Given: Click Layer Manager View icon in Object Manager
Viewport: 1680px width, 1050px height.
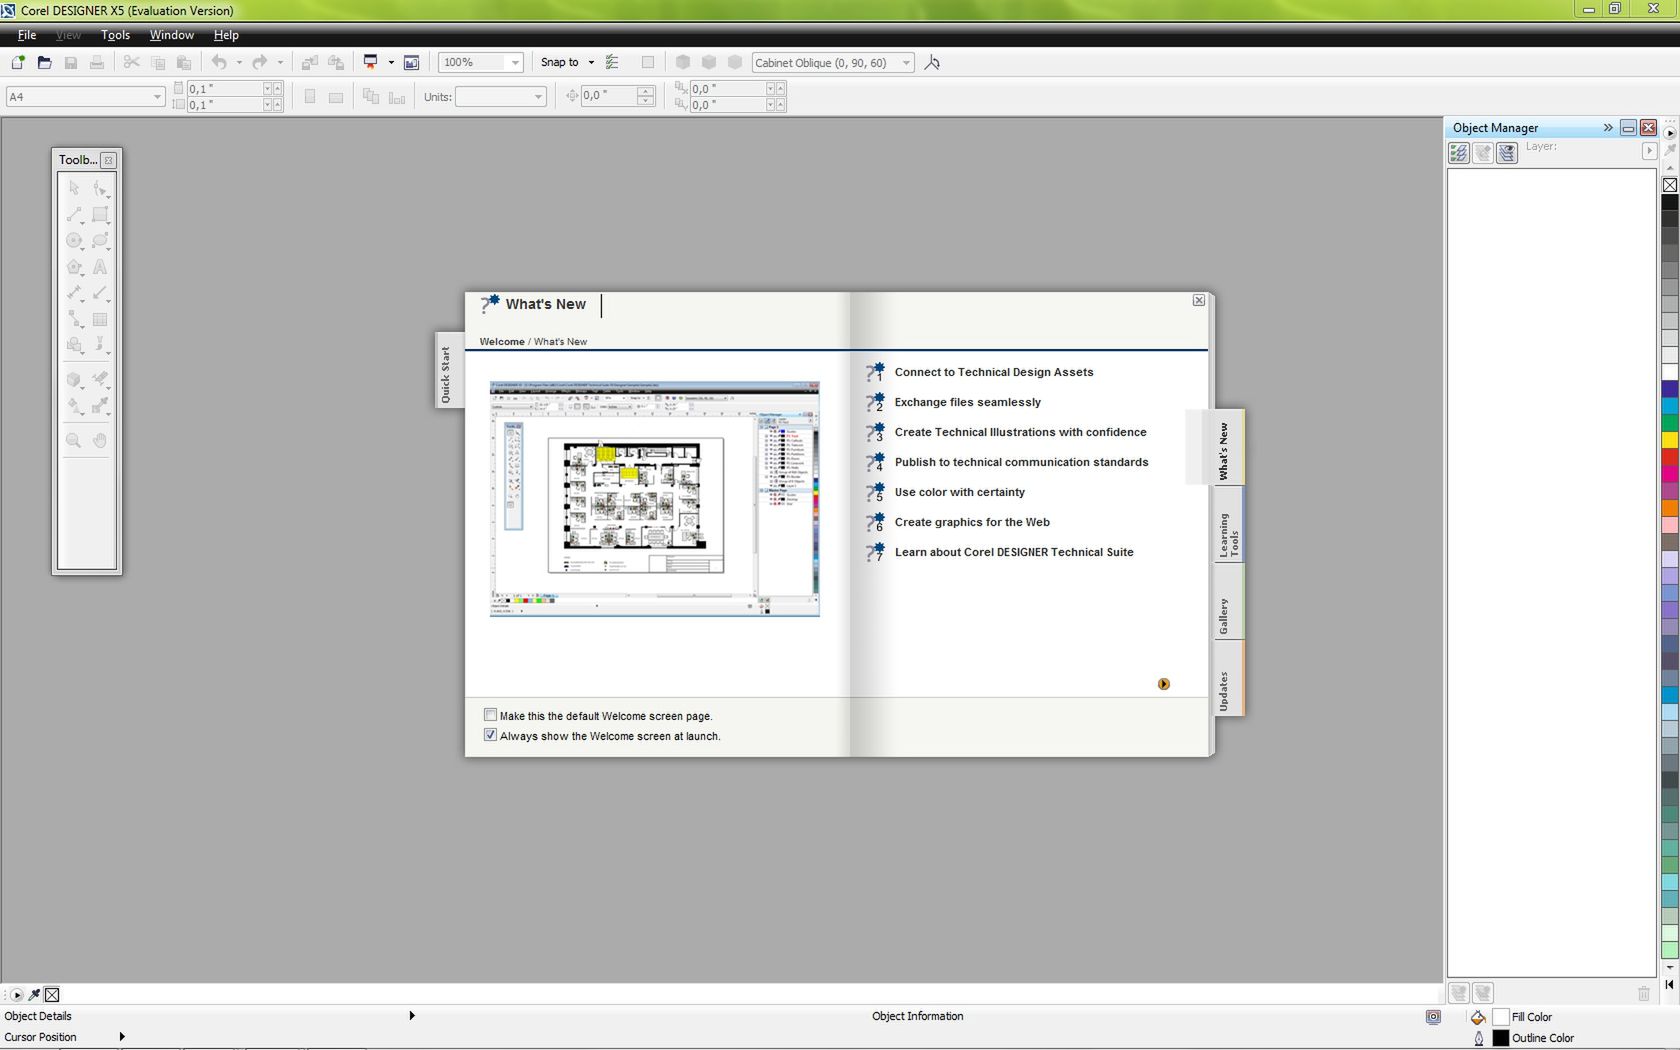Looking at the screenshot, I should pyautogui.click(x=1507, y=152).
